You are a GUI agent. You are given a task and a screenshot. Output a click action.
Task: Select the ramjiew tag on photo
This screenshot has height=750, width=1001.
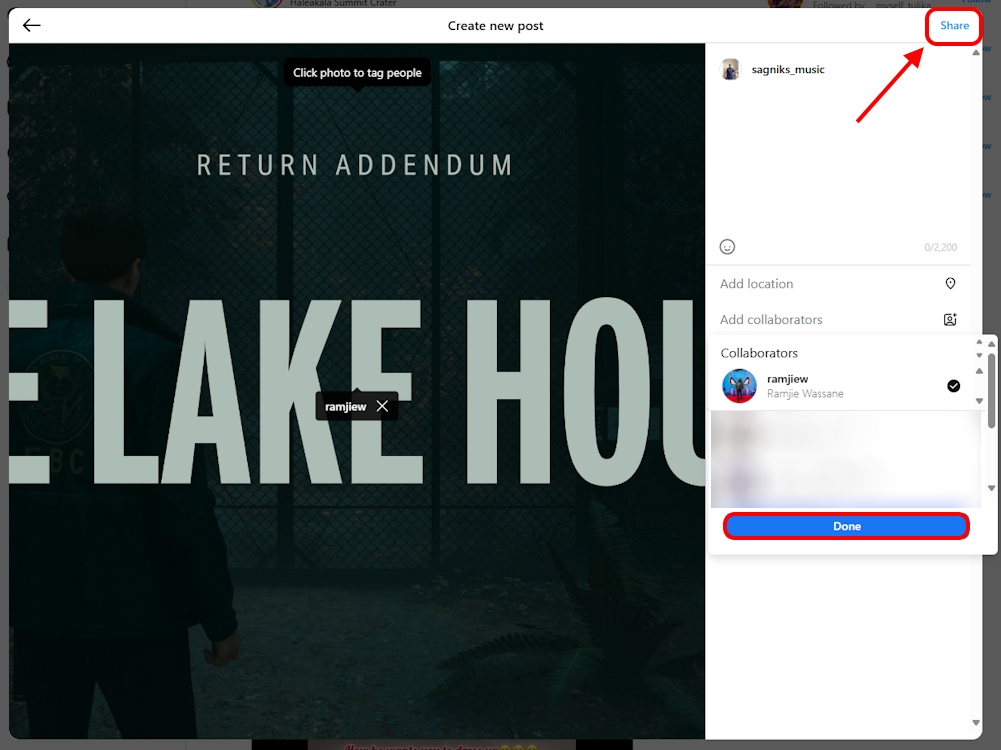[x=345, y=407]
